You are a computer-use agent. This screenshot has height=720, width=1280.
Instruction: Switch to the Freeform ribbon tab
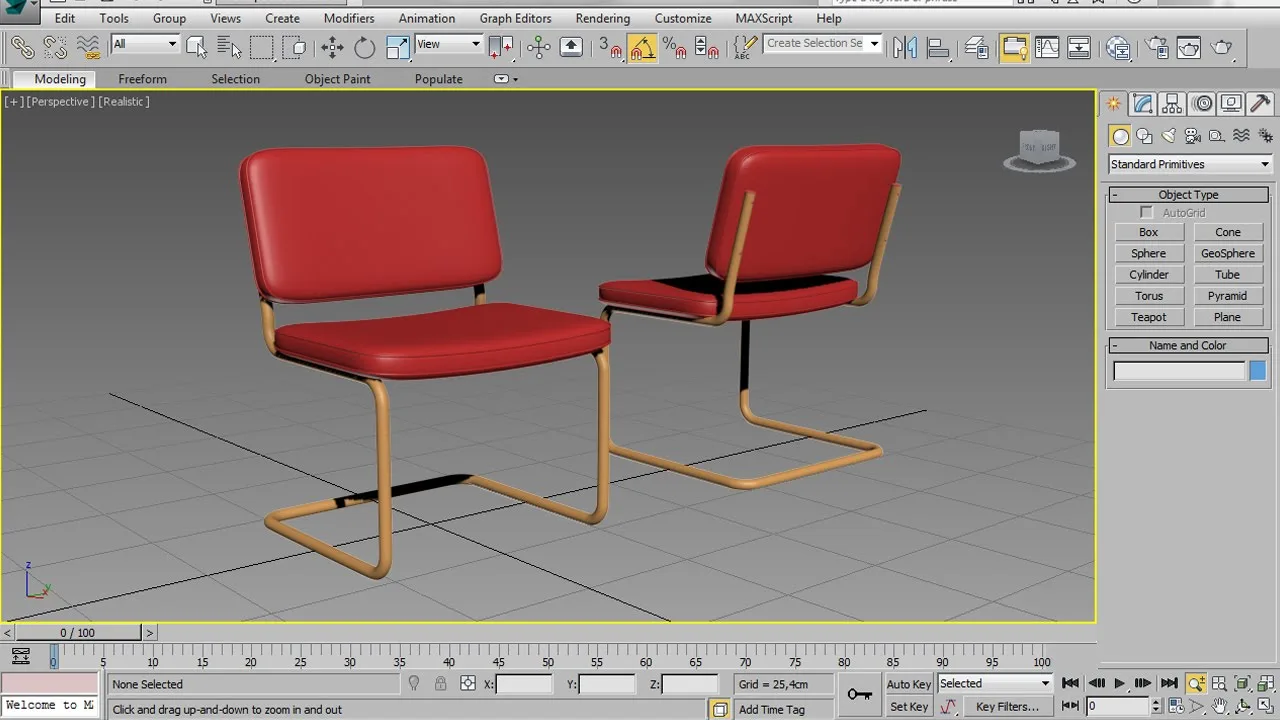pos(143,79)
